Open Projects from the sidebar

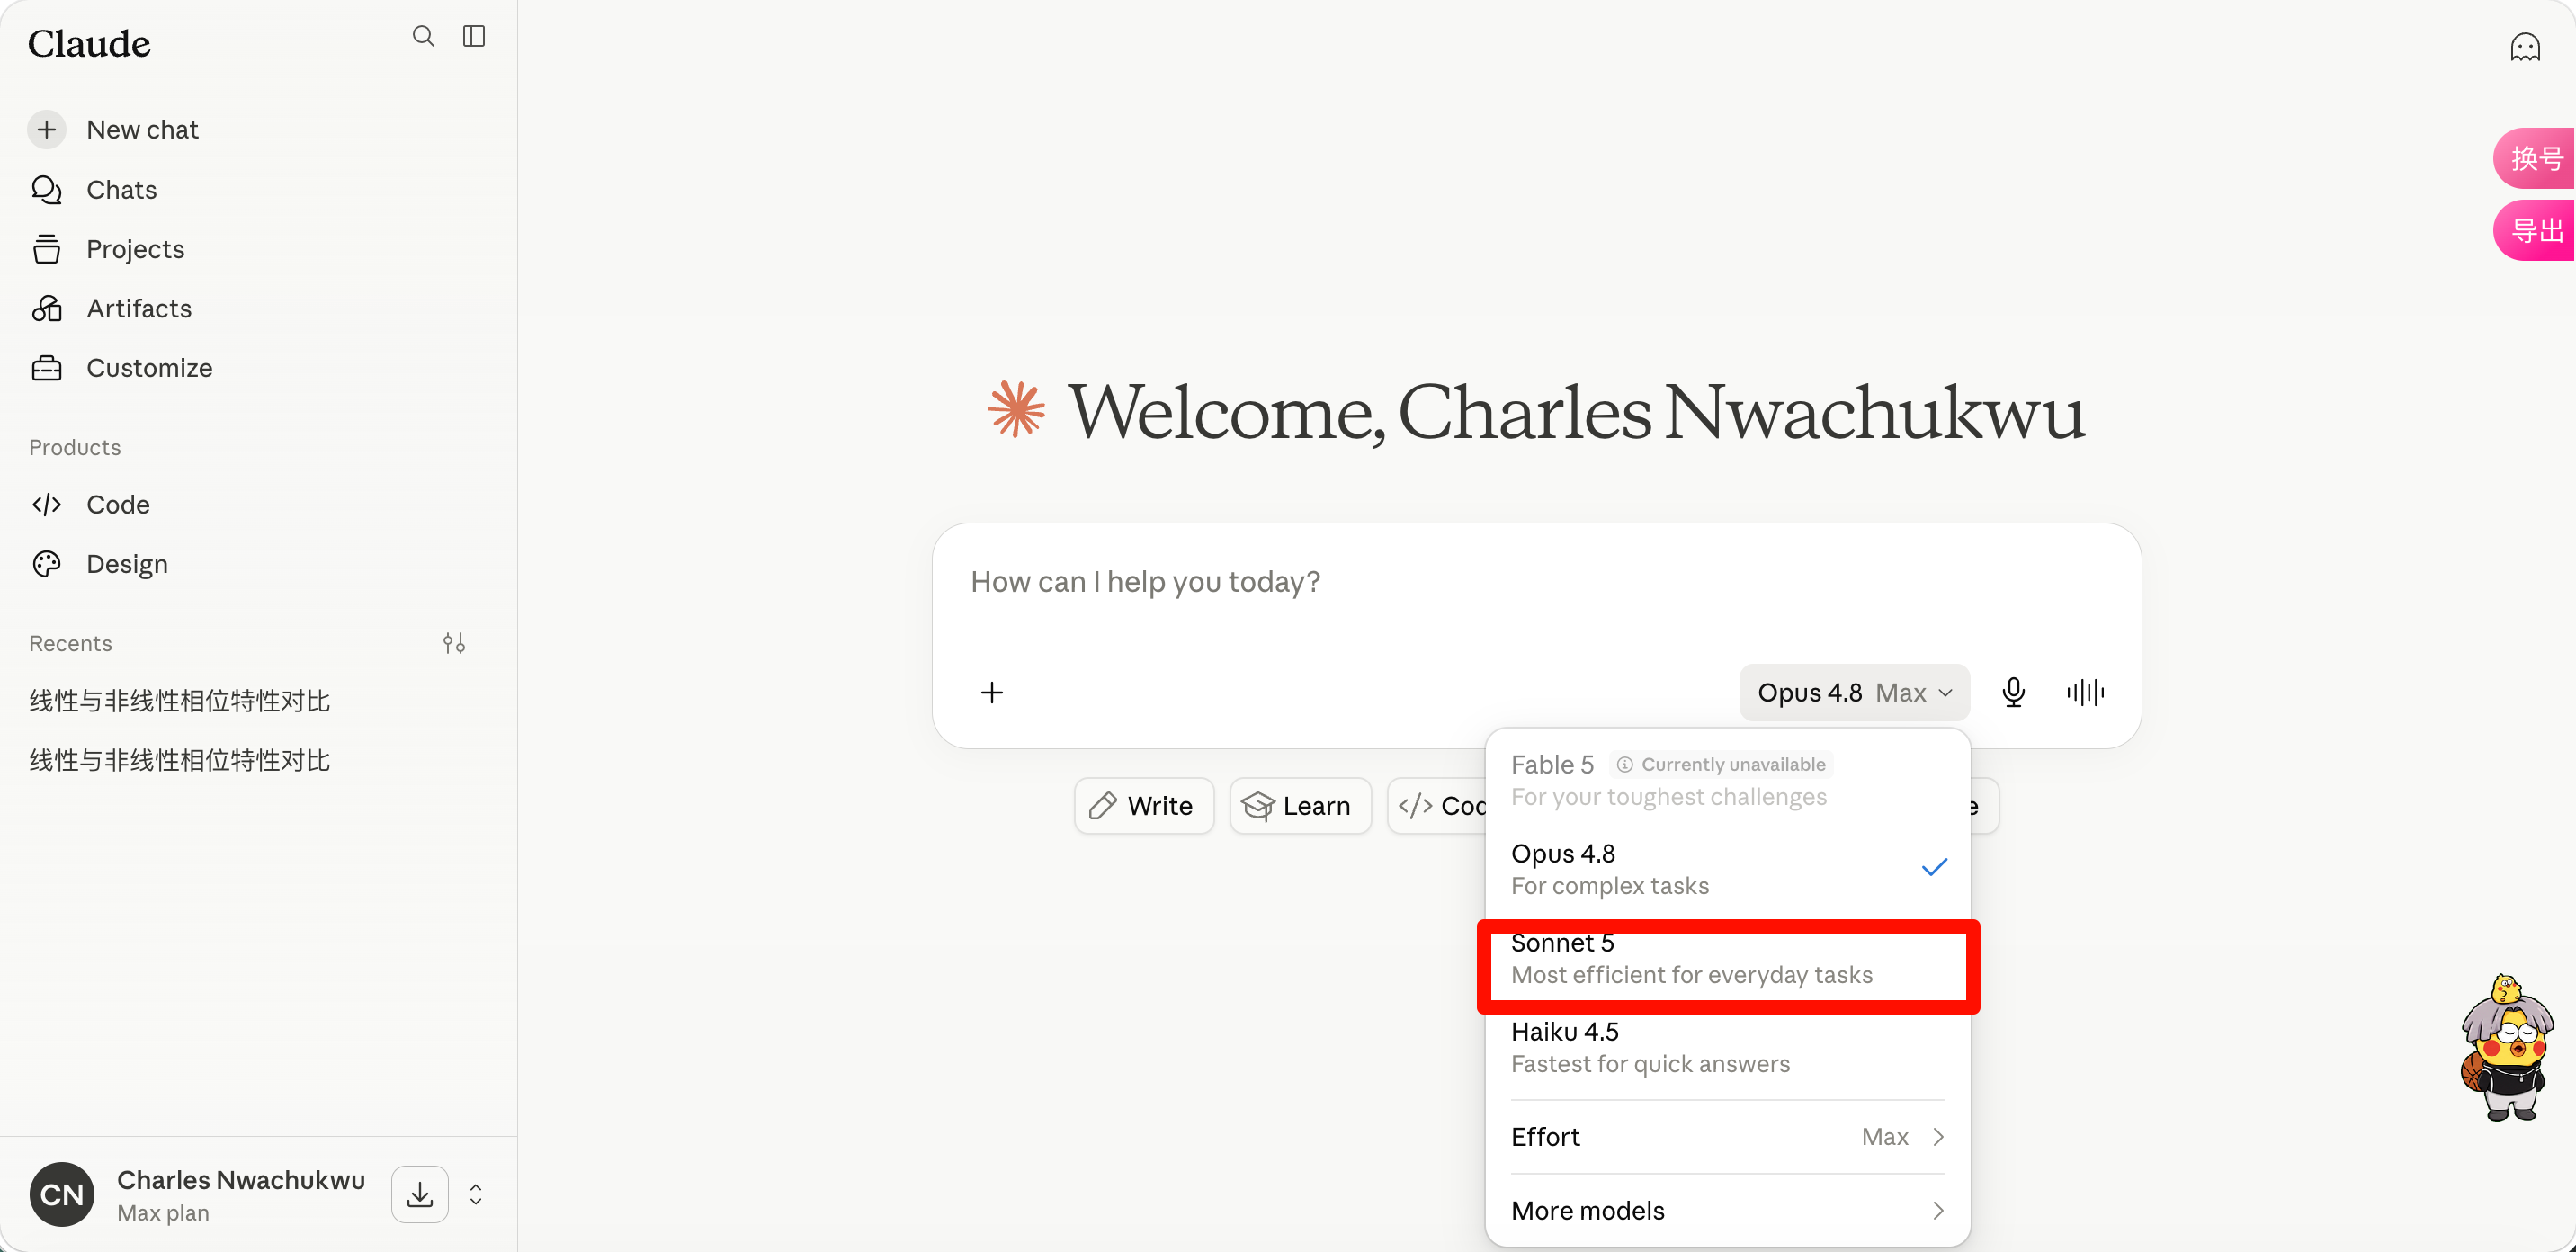click(x=135, y=249)
